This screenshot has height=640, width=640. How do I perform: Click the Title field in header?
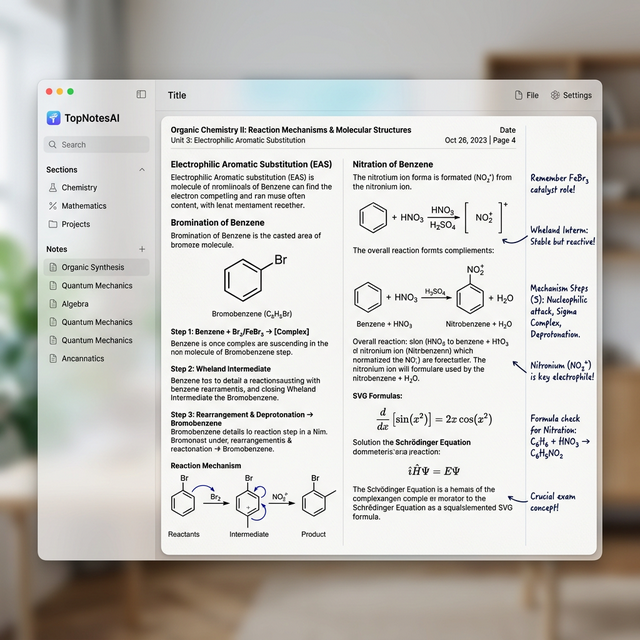[177, 95]
